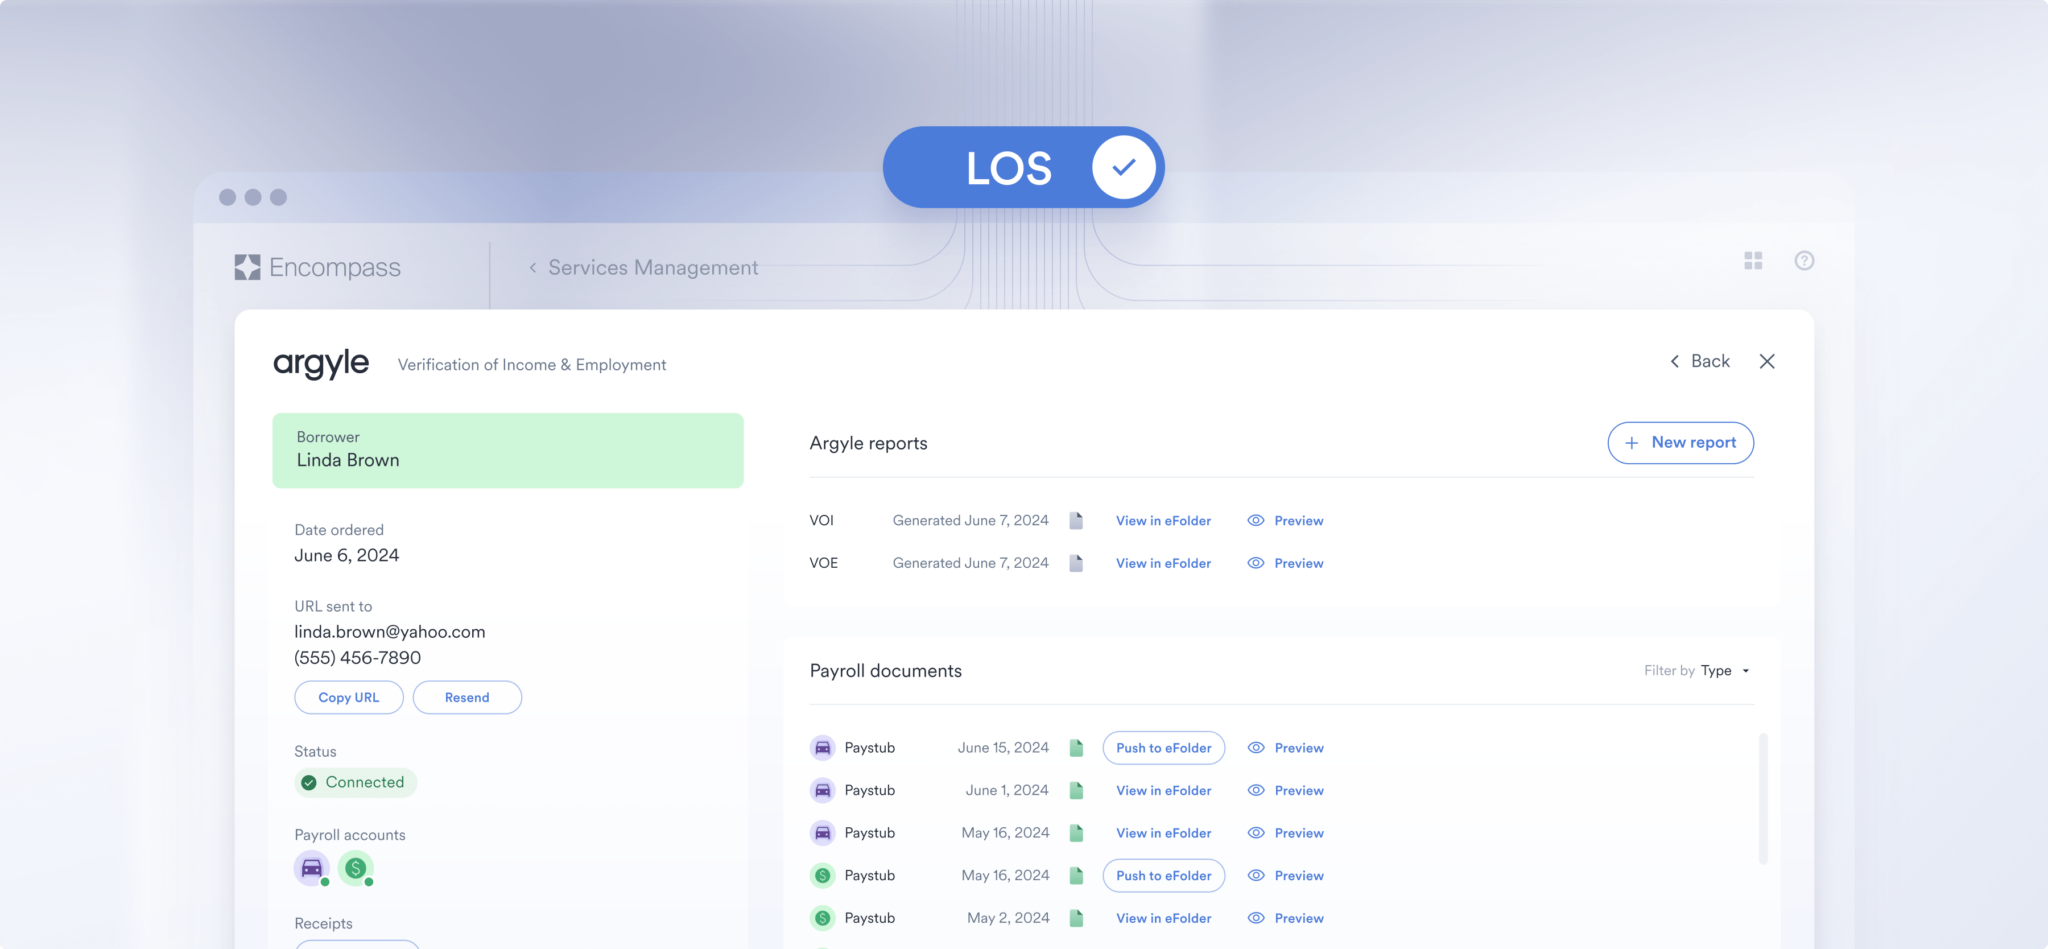Image resolution: width=2048 pixels, height=949 pixels.
Task: Click the car icon beside the June 15 Paystub
Action: 822,747
